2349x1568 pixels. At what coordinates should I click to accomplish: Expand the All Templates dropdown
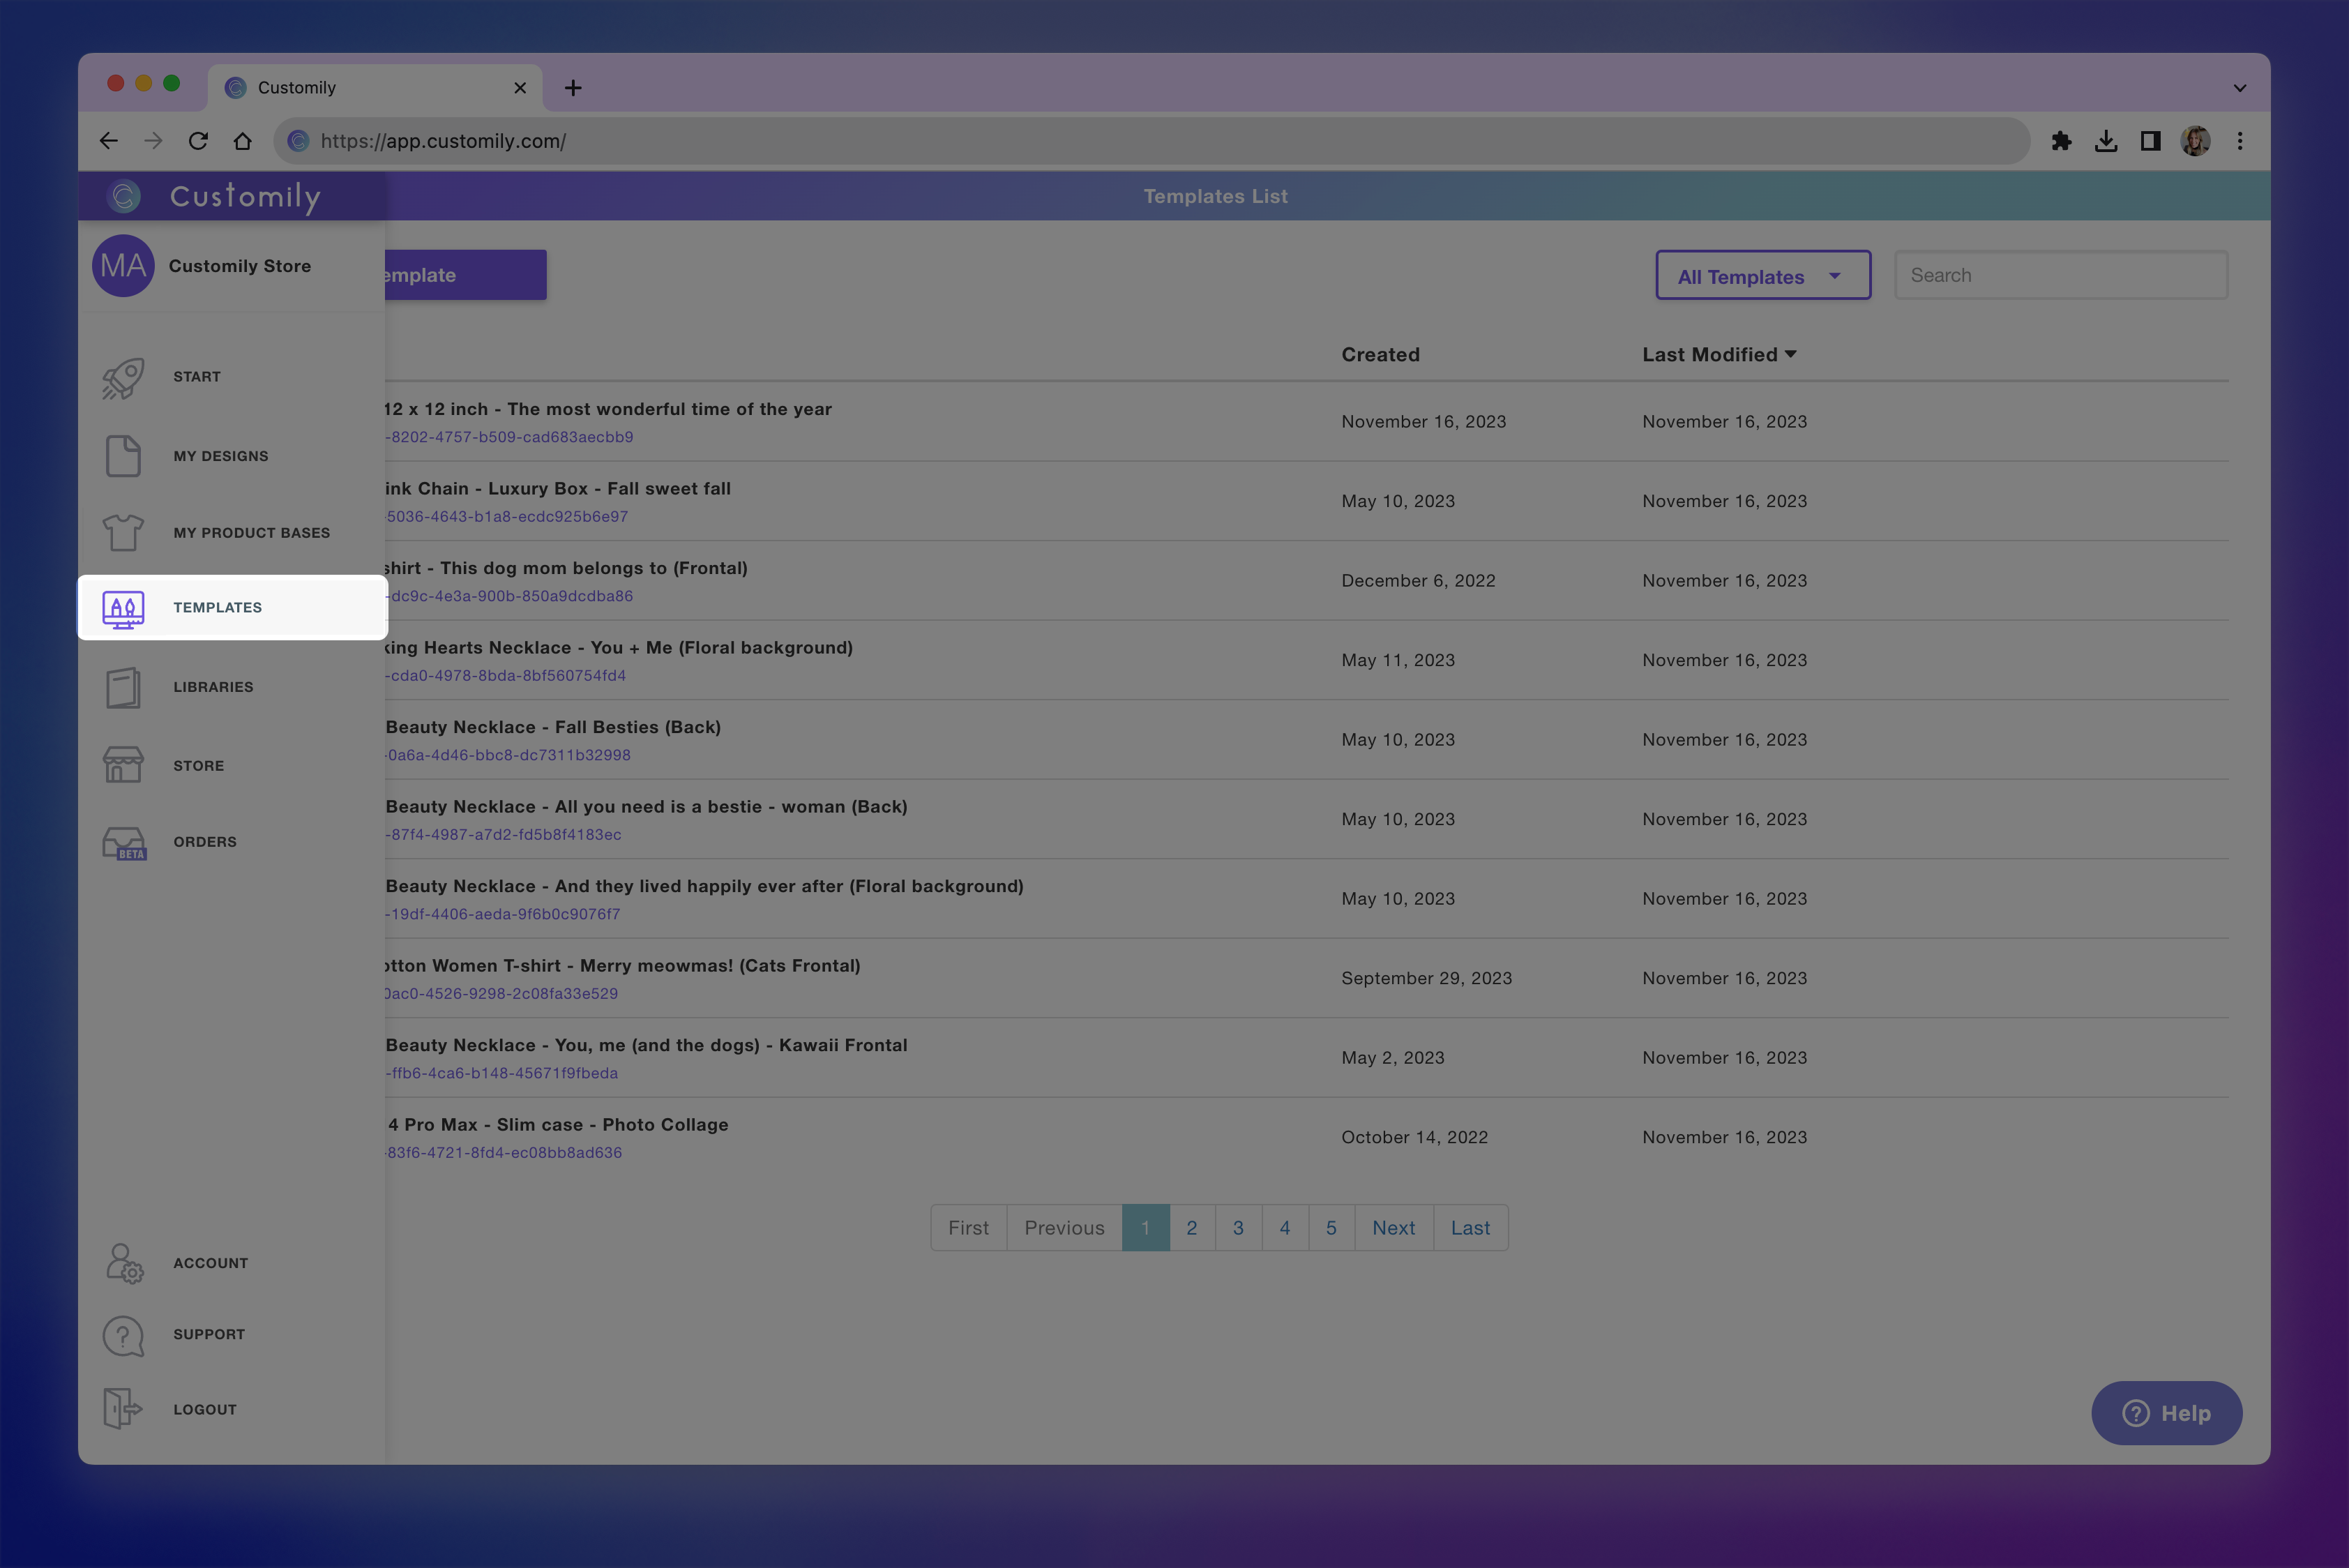(x=1762, y=276)
